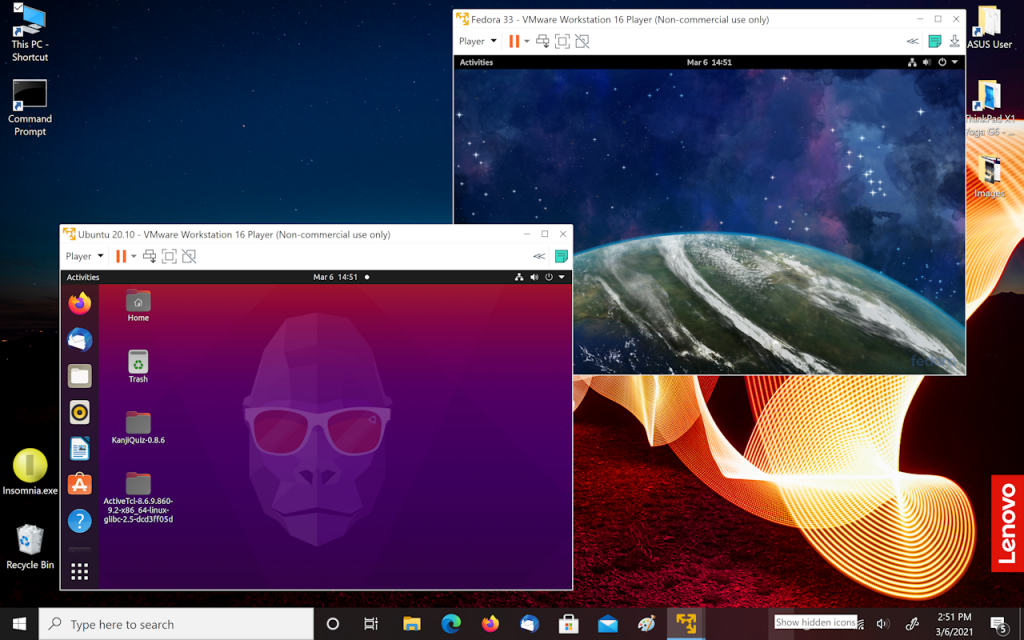Expand the Fedora system menu arrow
Image resolution: width=1024 pixels, height=640 pixels.
pos(955,63)
